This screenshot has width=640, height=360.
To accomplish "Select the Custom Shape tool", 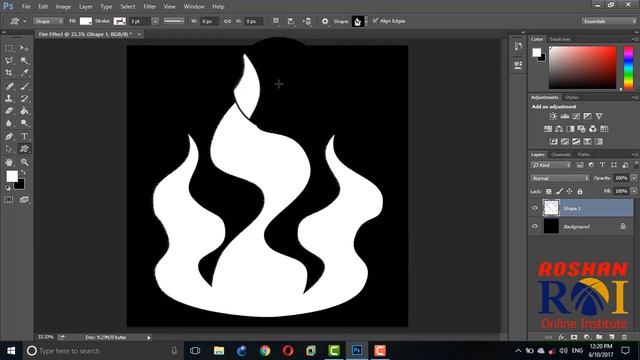I will [24, 149].
